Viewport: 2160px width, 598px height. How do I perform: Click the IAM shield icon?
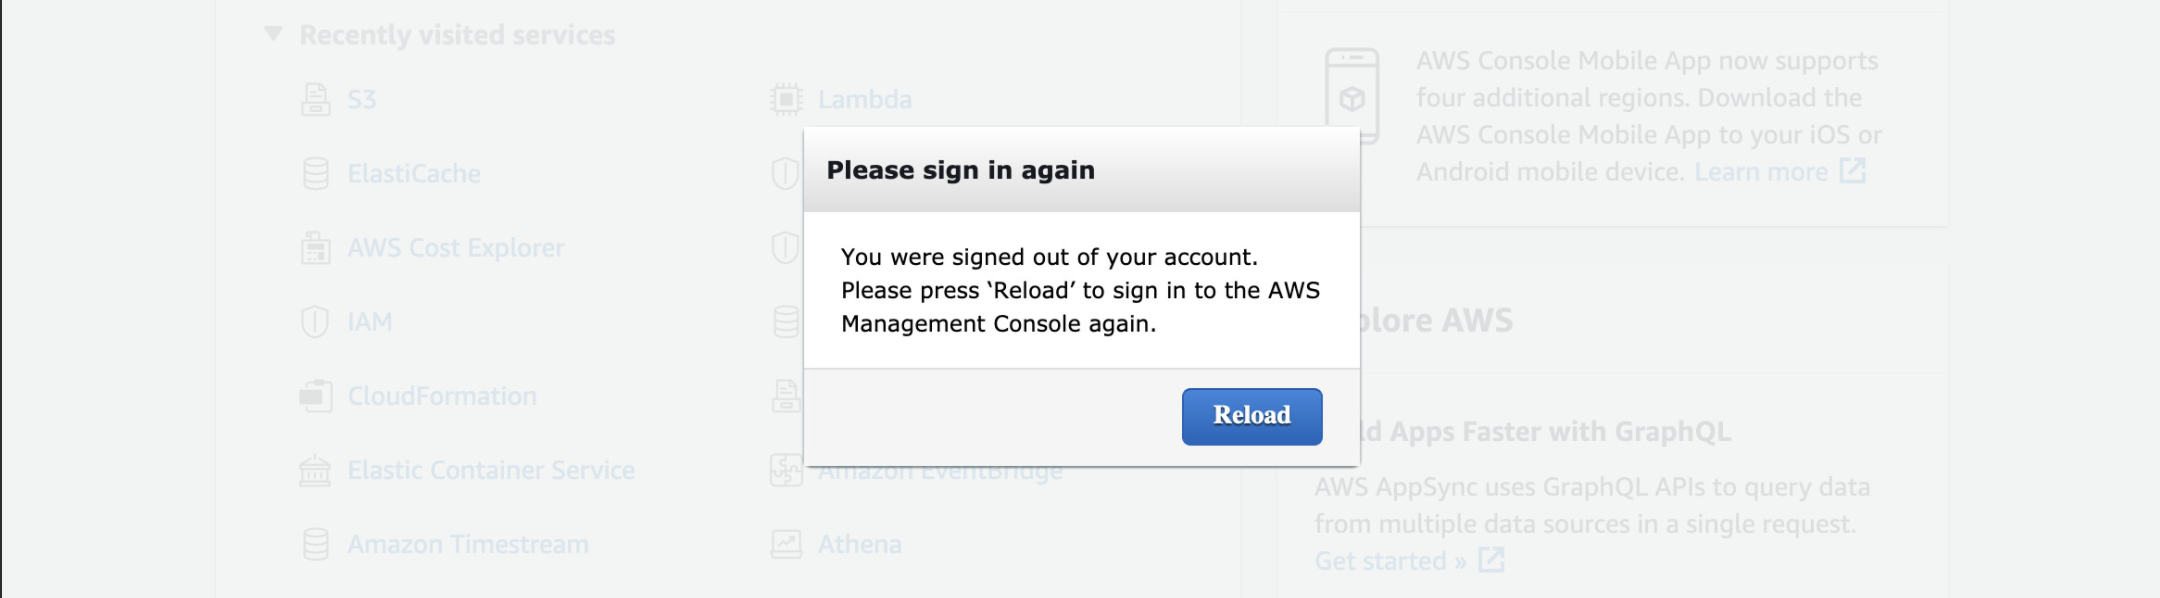(x=316, y=321)
